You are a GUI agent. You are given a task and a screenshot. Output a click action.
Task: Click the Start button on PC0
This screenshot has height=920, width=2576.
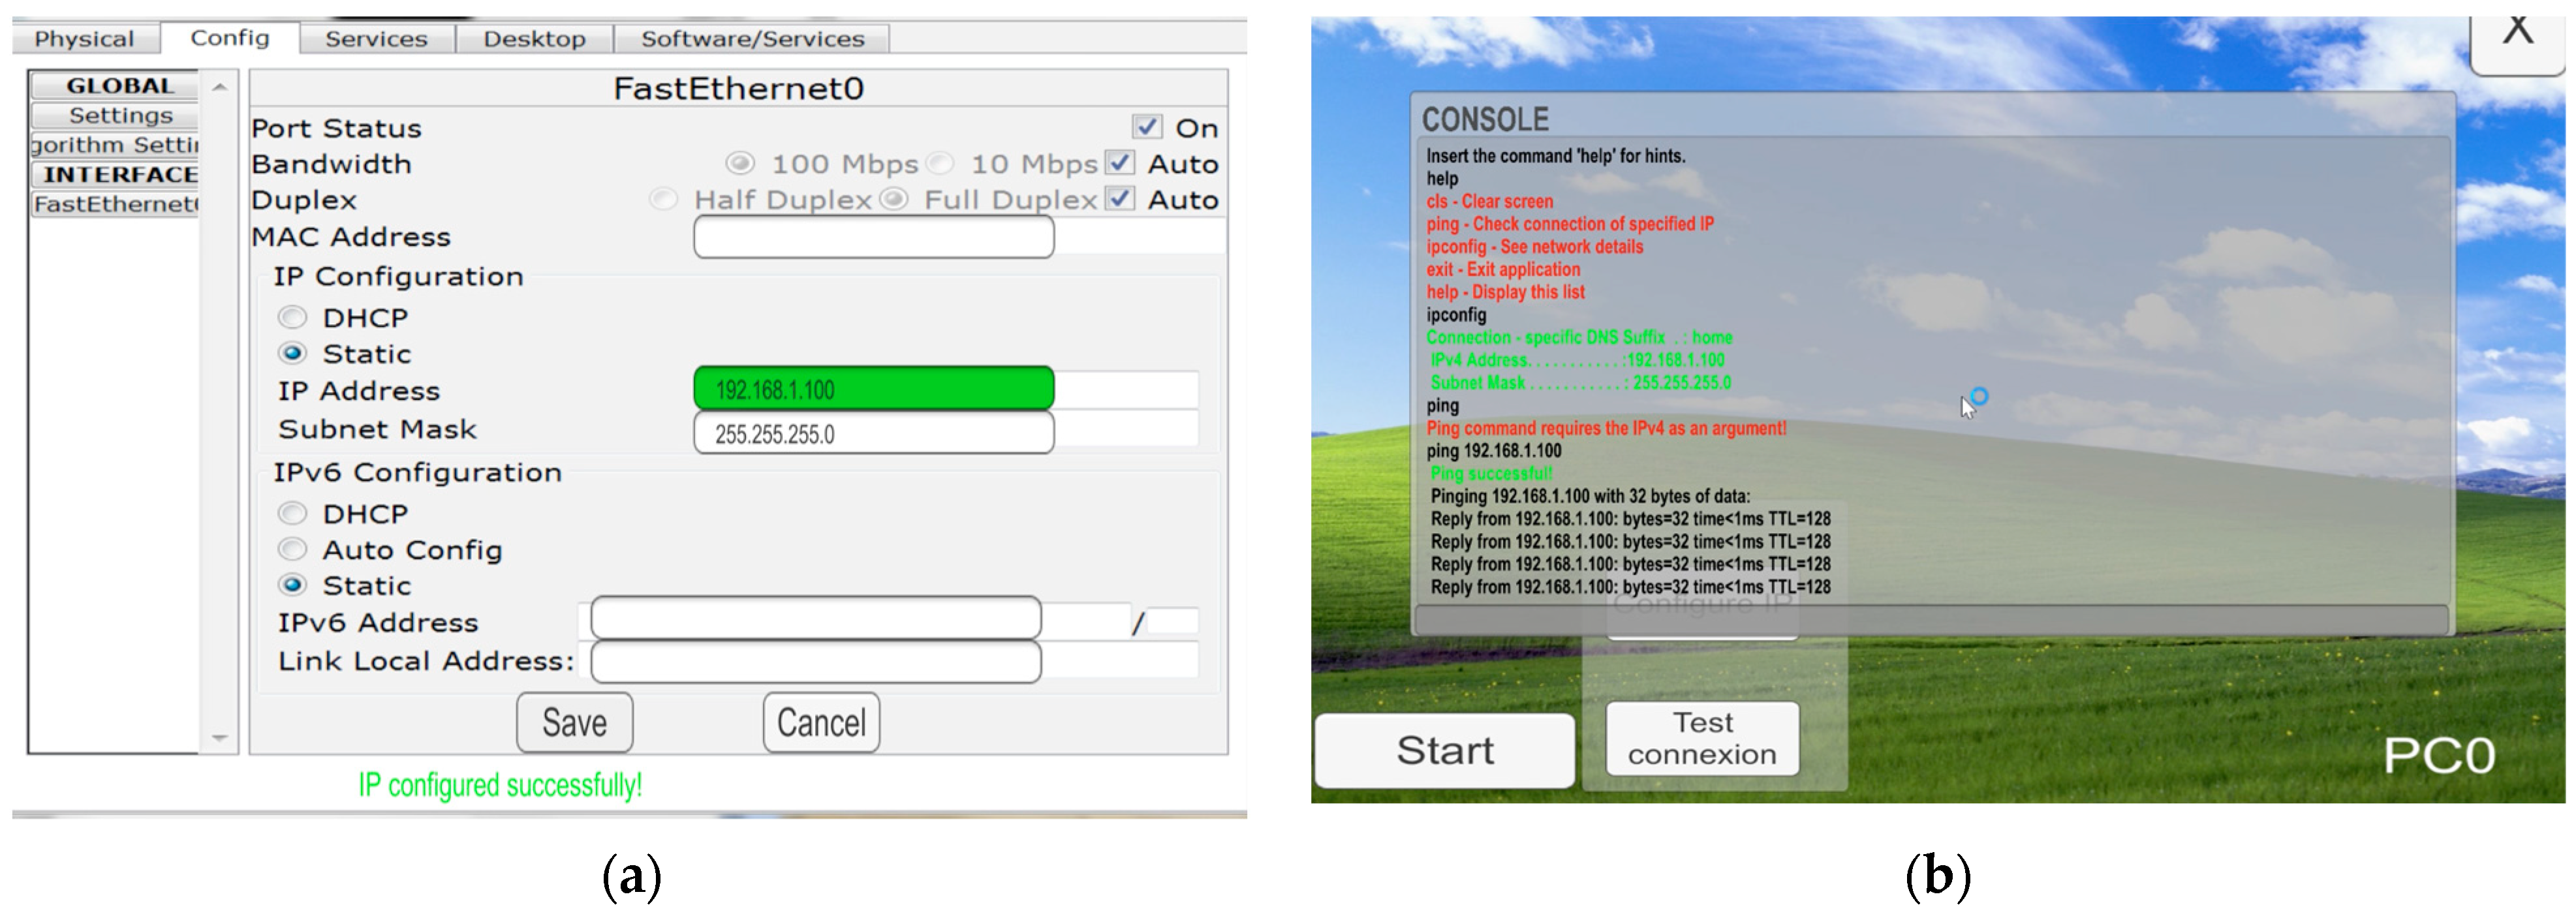1444,750
